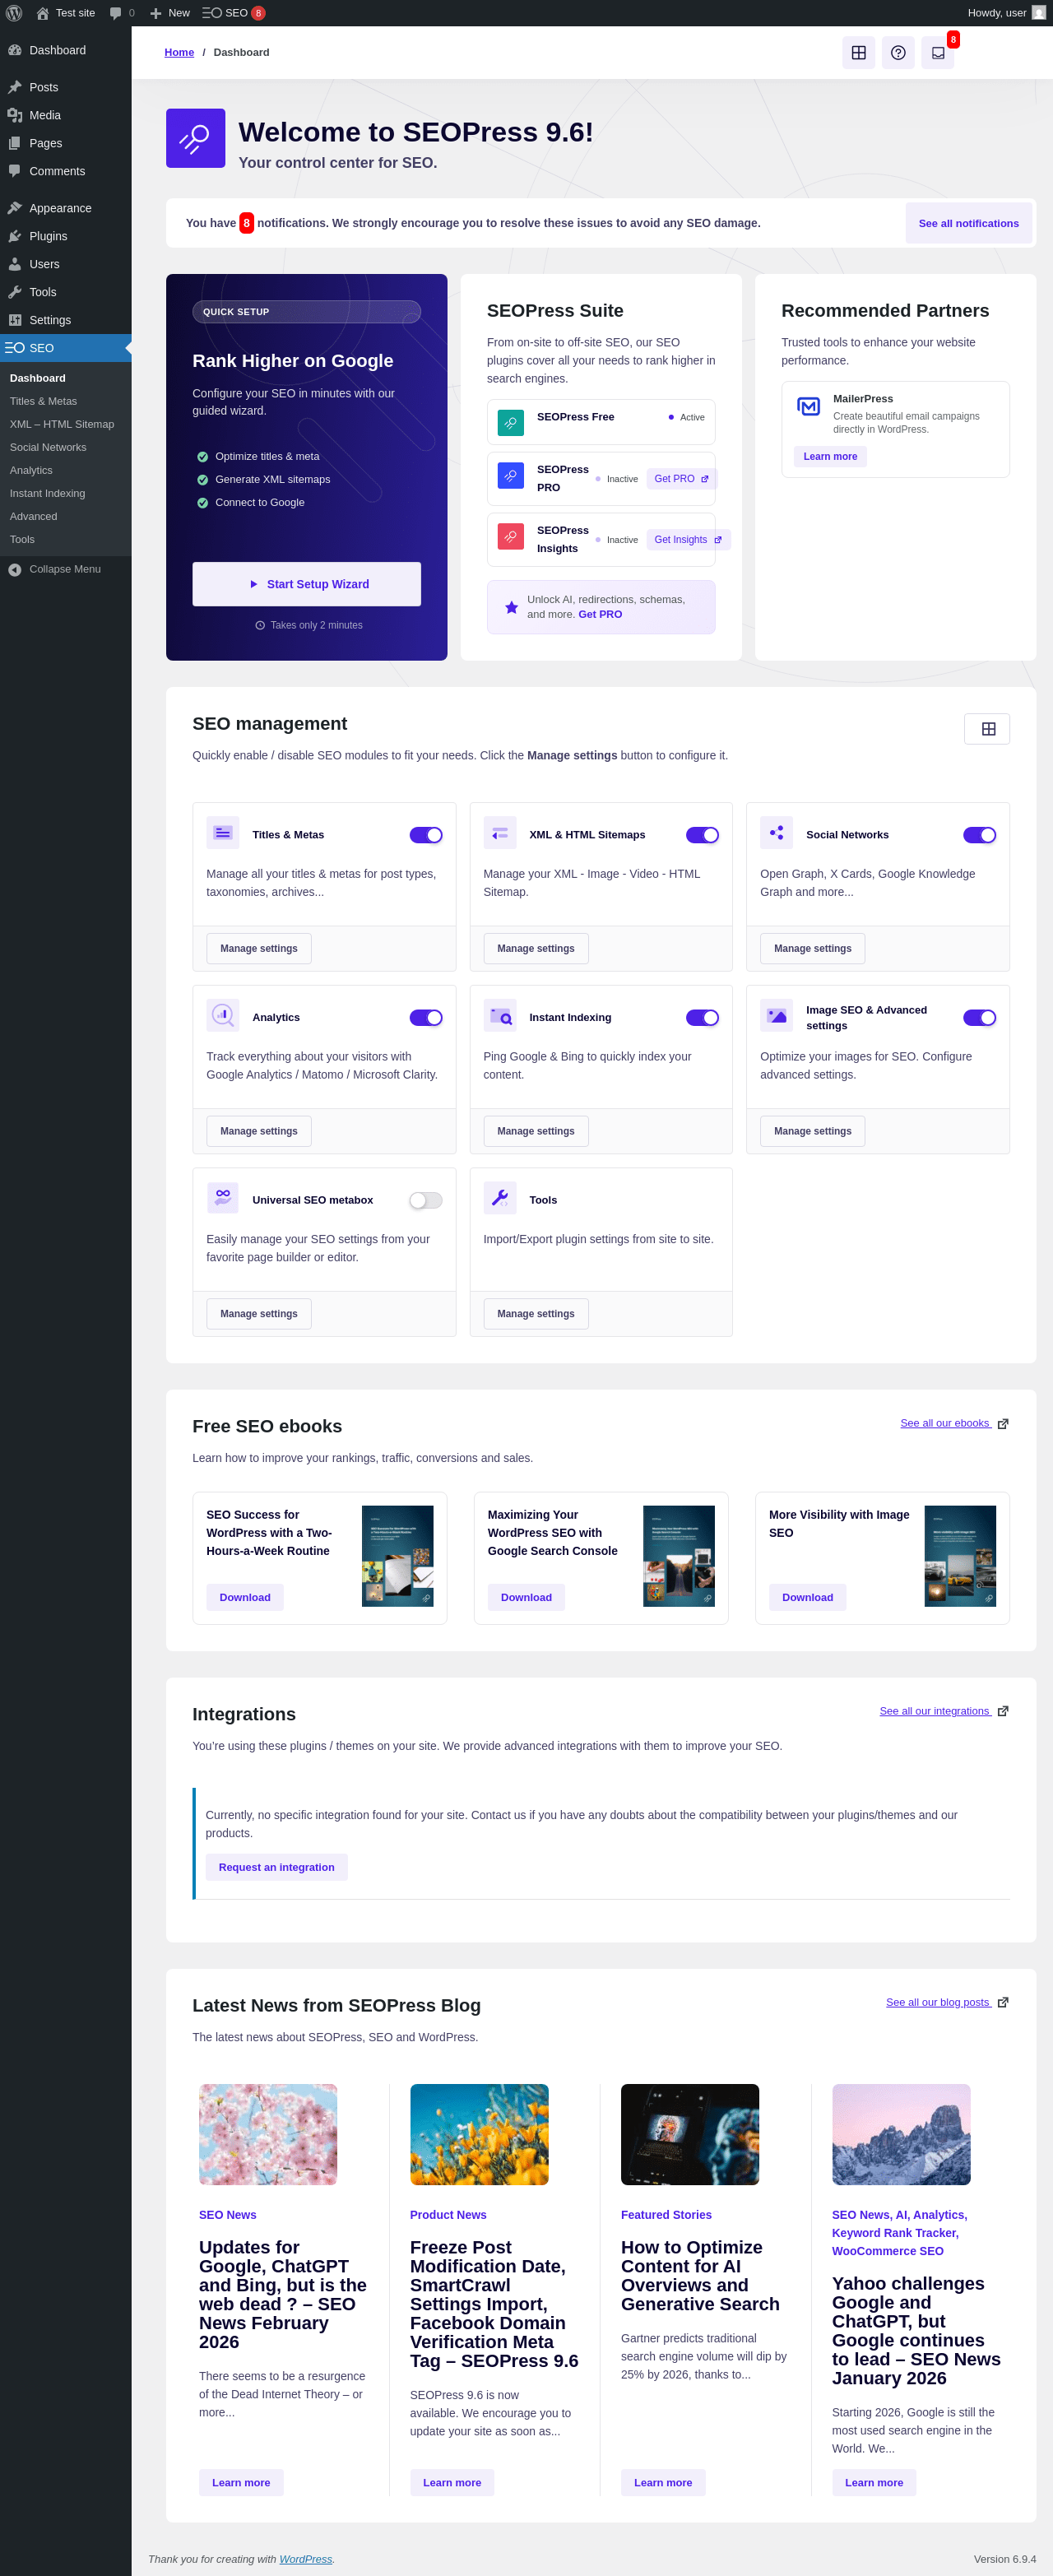The width and height of the screenshot is (1053, 2576).
Task: Click the Analytics module icon
Action: (223, 1016)
